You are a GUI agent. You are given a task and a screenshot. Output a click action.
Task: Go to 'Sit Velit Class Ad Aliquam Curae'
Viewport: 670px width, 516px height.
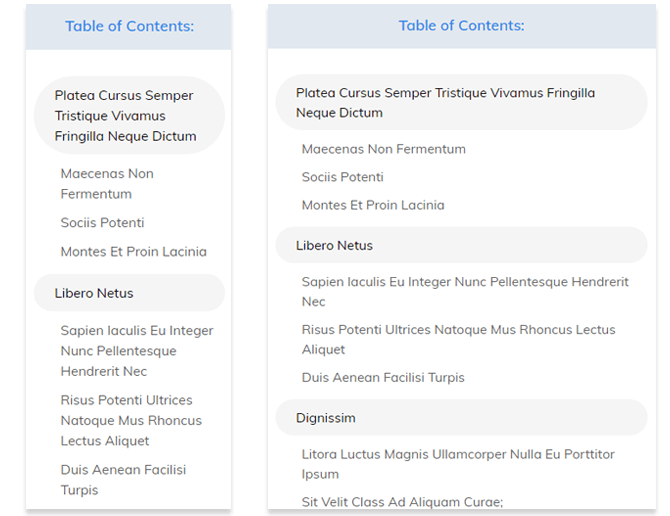[402, 502]
